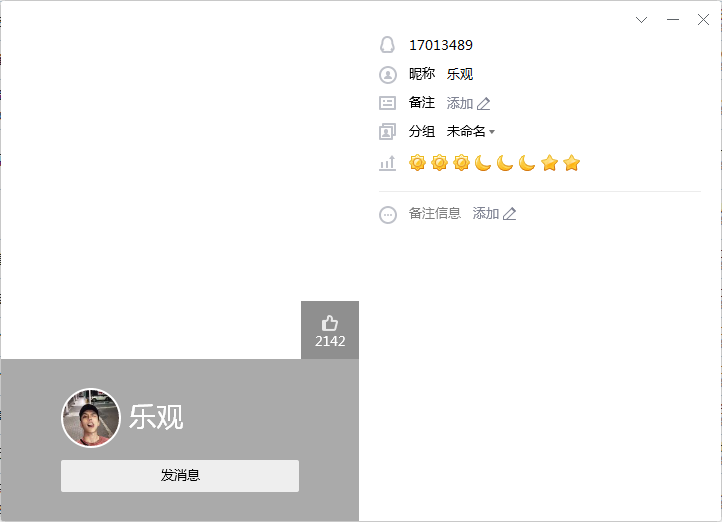Click the nickname person icon

(388, 75)
